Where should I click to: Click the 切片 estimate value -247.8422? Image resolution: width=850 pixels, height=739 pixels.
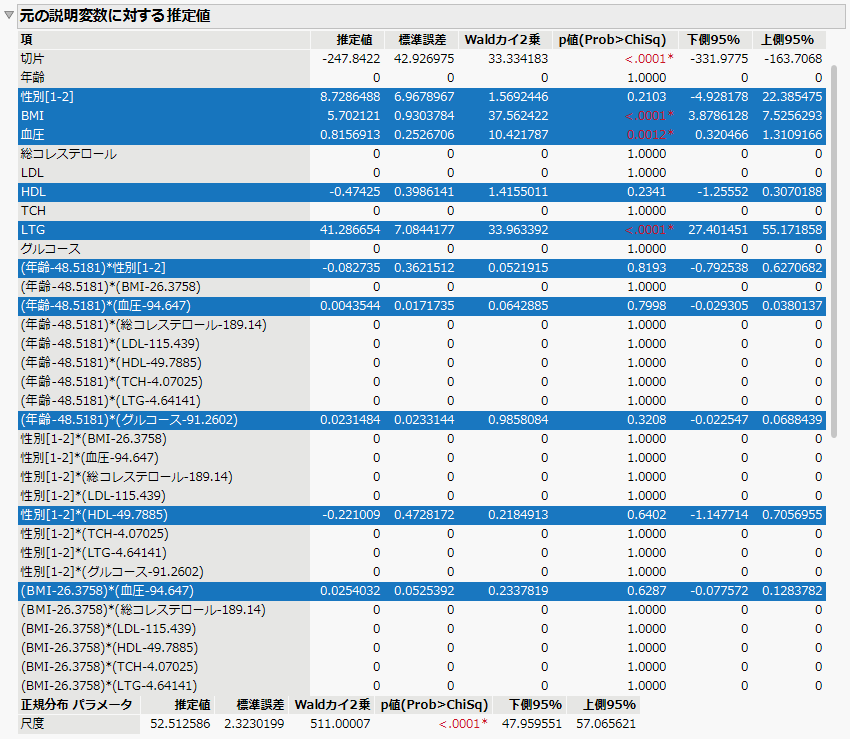(351, 59)
